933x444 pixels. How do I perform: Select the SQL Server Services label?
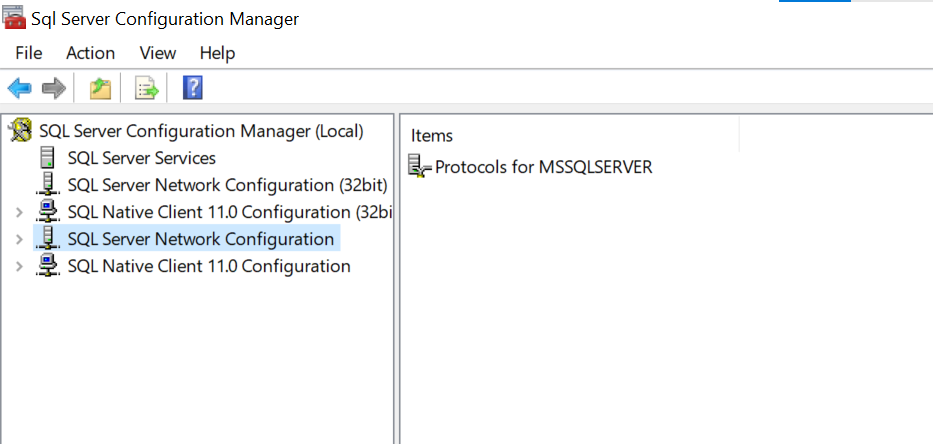(141, 158)
